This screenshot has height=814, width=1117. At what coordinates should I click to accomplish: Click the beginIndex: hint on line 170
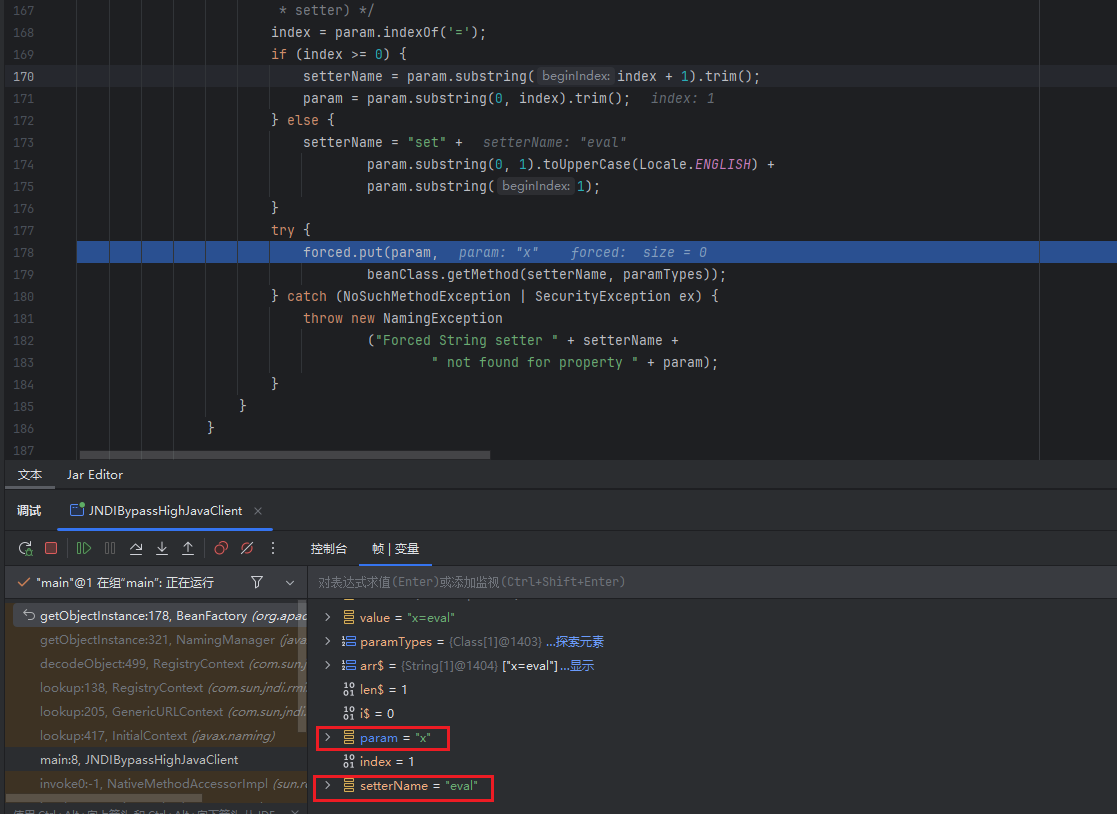click(576, 76)
